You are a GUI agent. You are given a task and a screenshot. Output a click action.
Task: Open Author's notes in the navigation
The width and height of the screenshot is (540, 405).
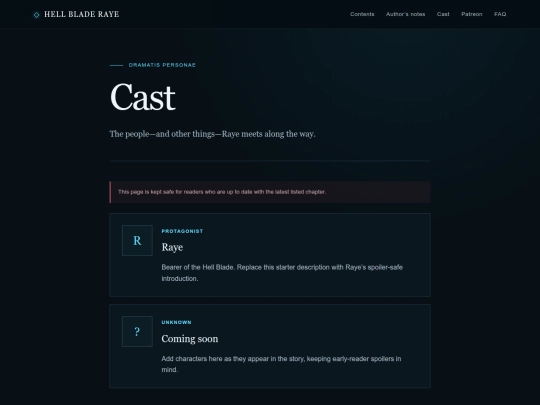405,14
